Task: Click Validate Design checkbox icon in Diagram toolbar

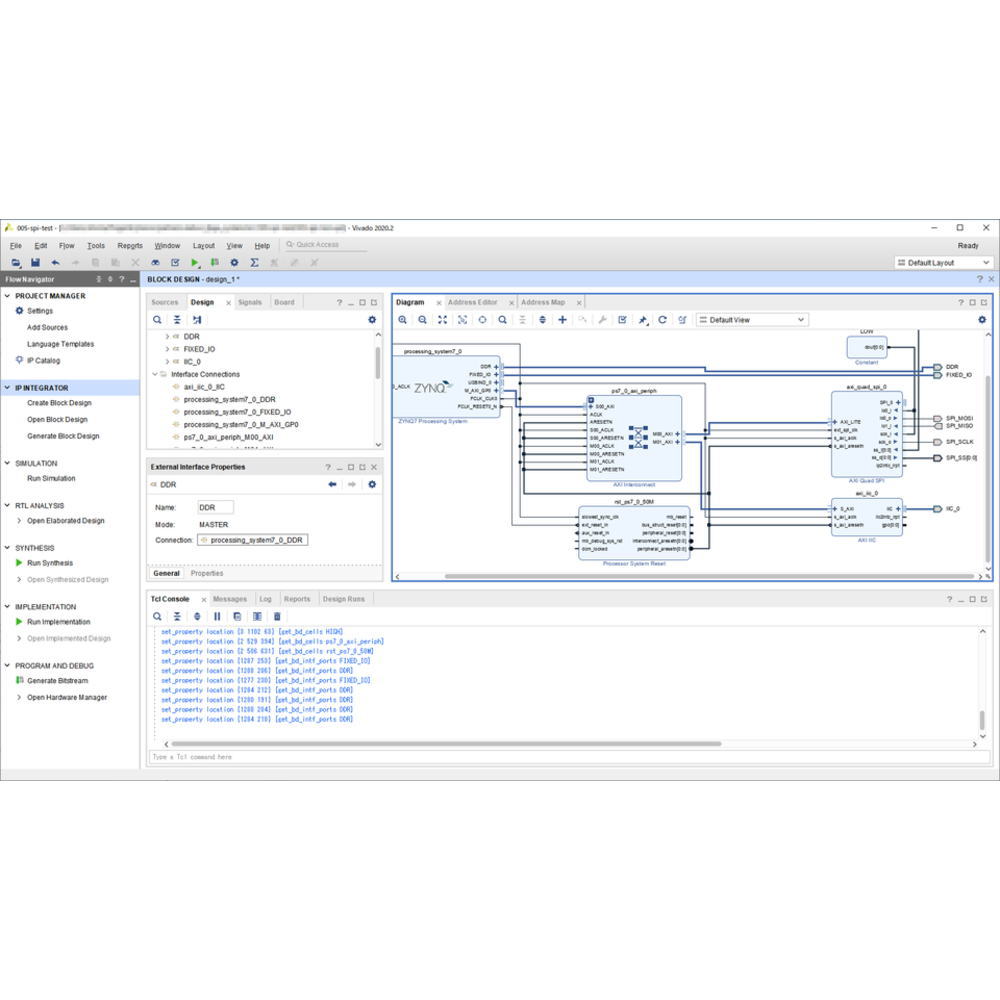Action: (622, 320)
